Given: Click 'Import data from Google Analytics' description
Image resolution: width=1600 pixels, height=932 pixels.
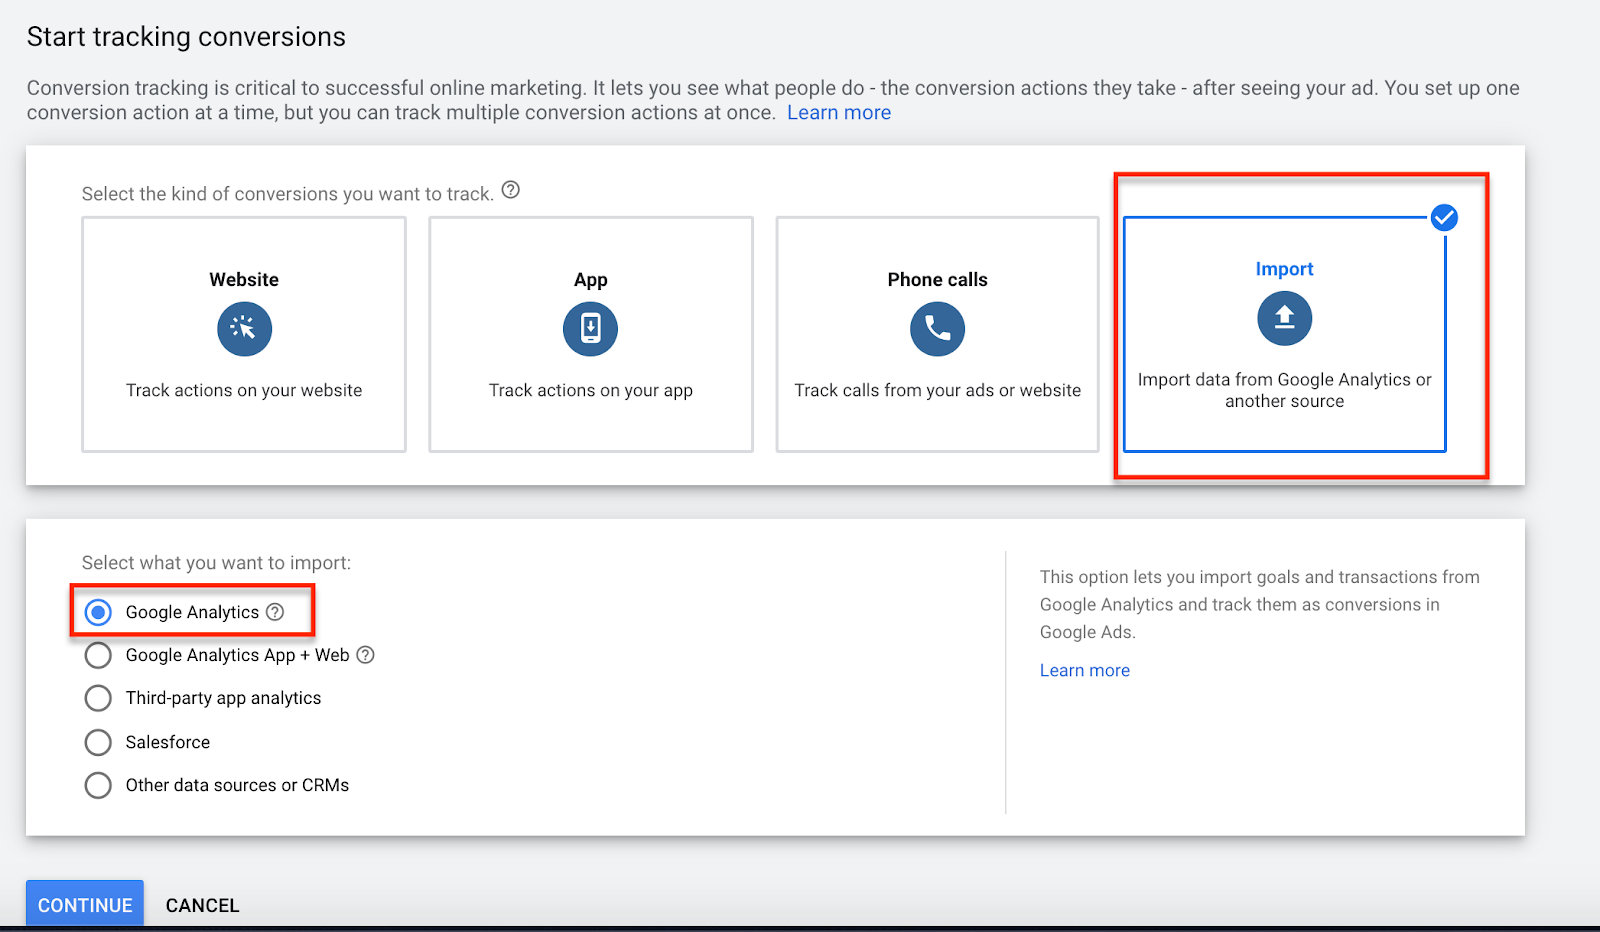Looking at the screenshot, I should pyautogui.click(x=1285, y=390).
